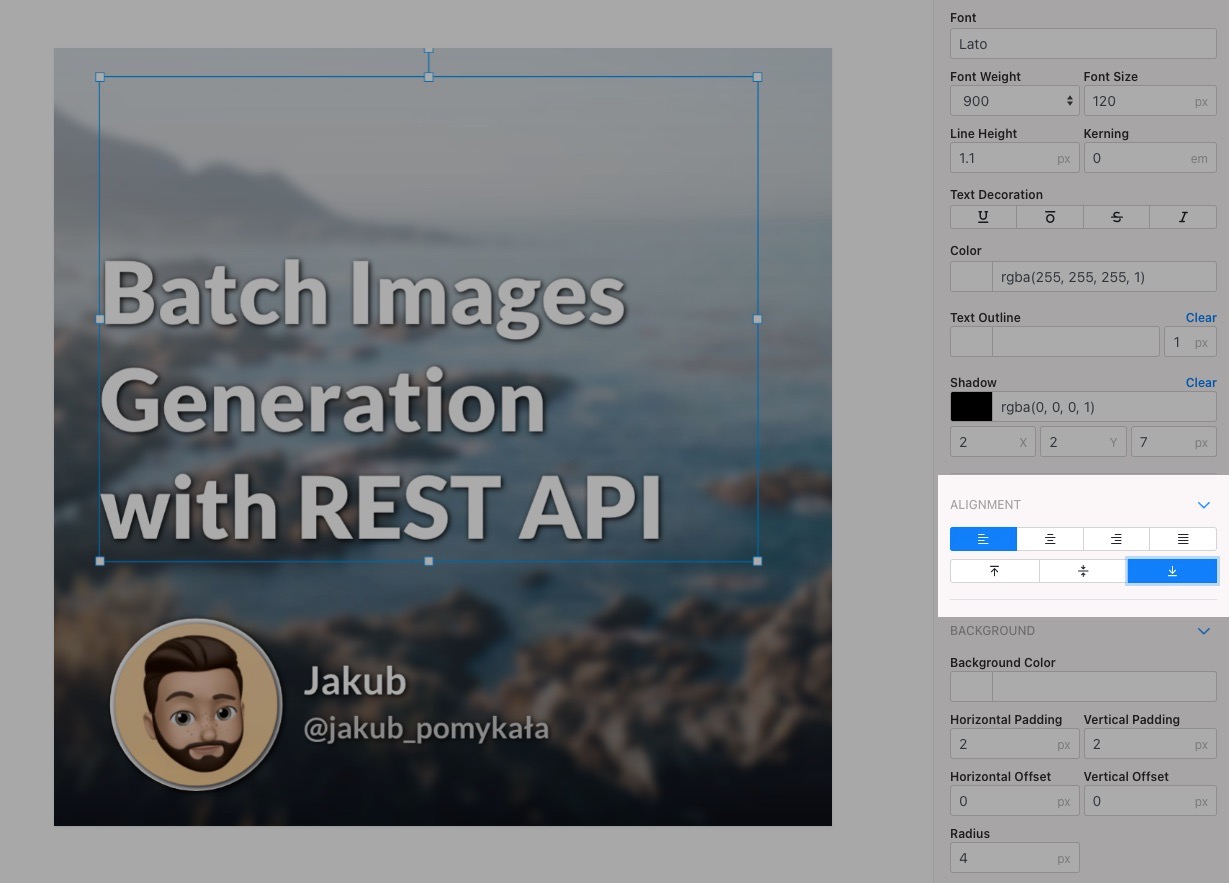Align text to bottom vertically
Screen dimensions: 1229x883
(1172, 571)
